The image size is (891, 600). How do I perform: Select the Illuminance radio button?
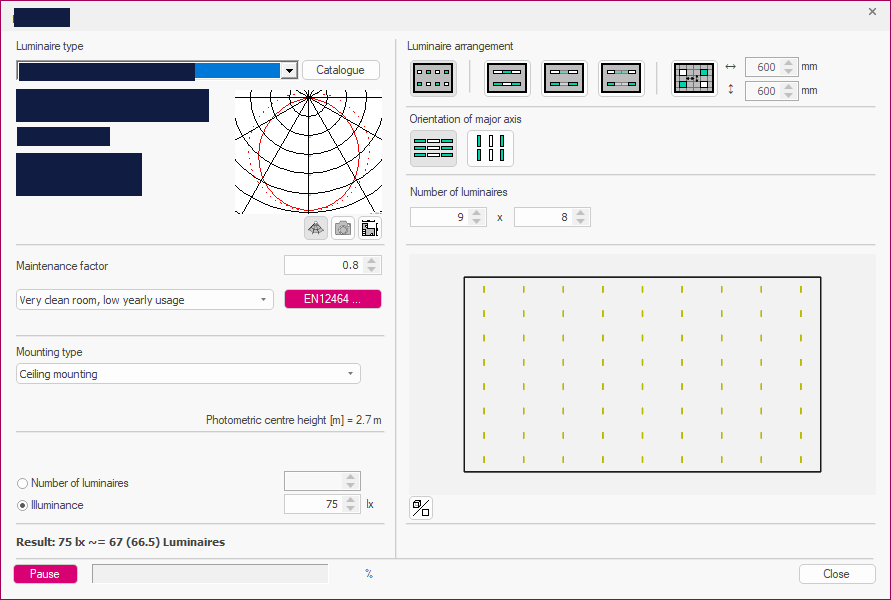22,505
